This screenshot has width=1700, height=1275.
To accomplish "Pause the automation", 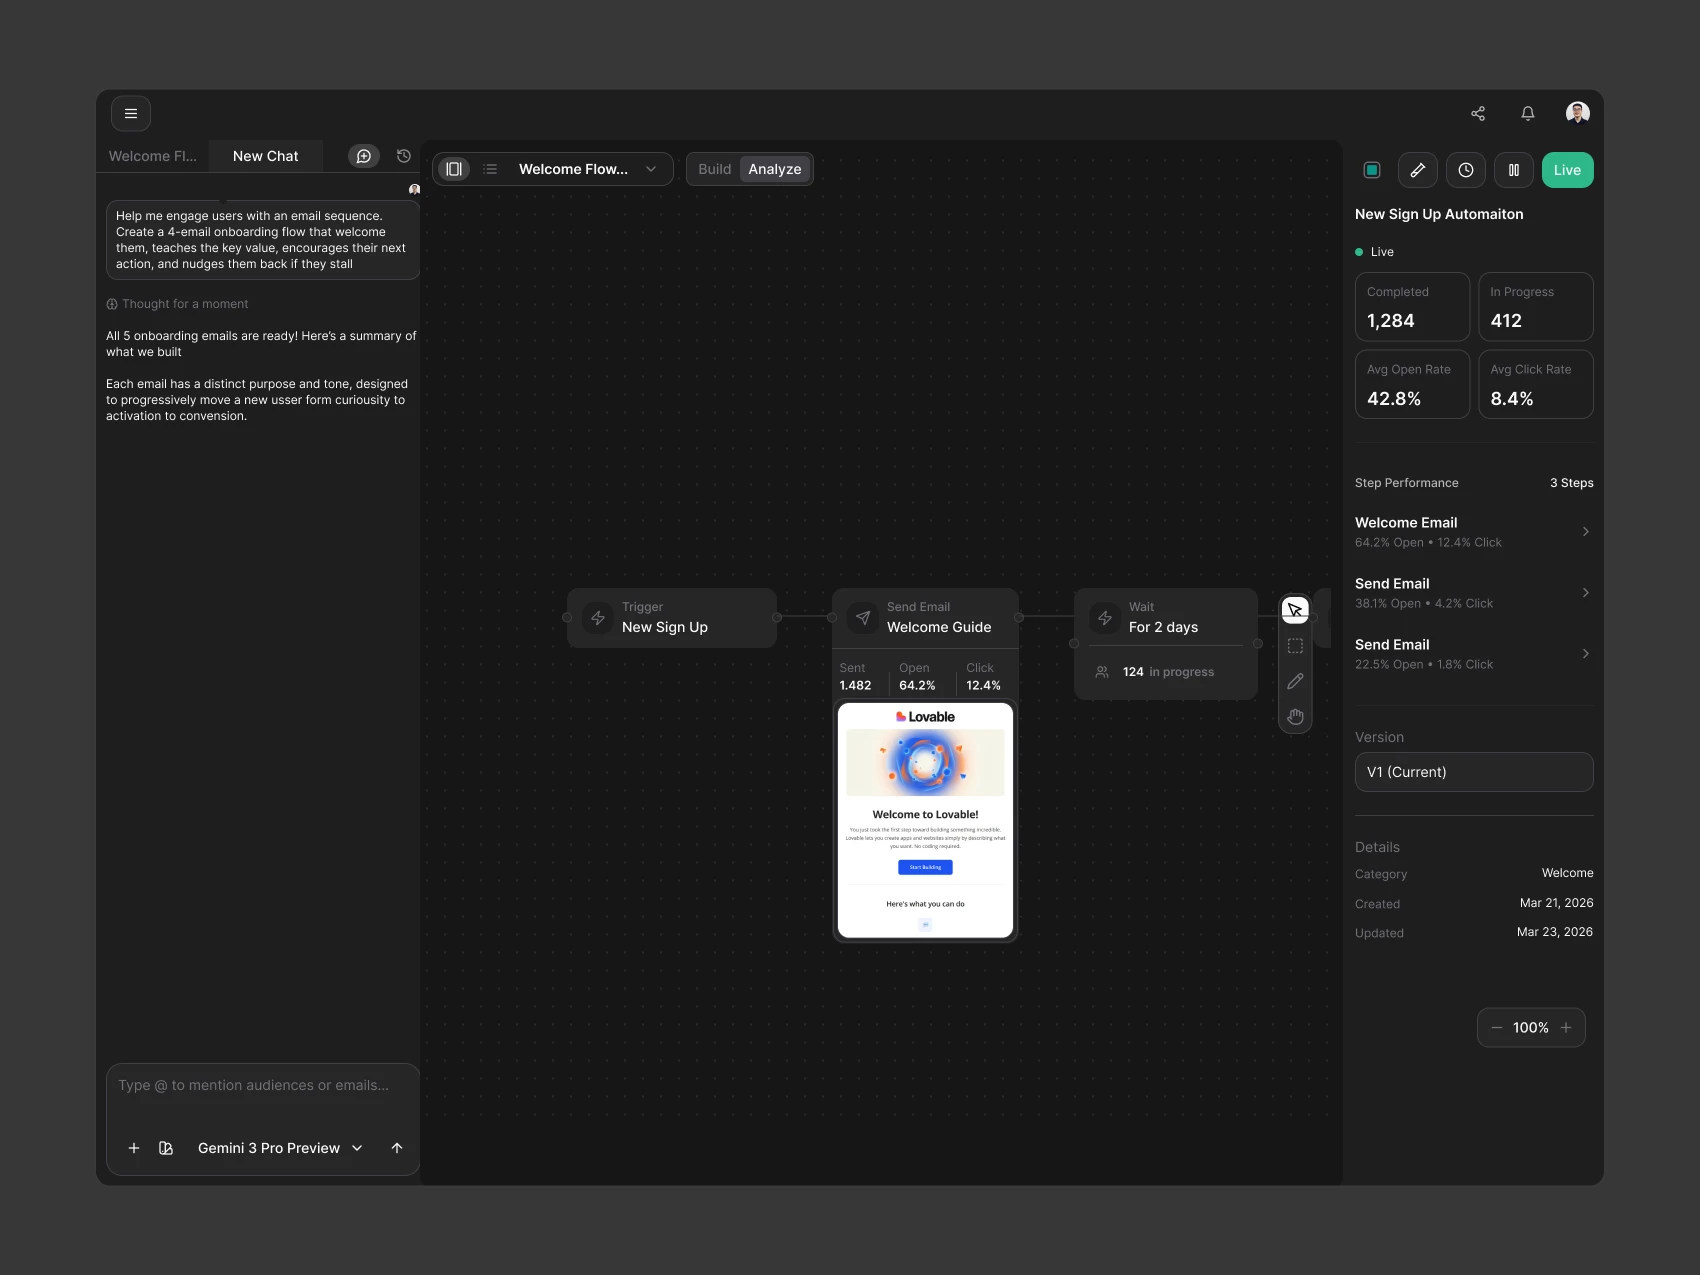I will (1514, 170).
